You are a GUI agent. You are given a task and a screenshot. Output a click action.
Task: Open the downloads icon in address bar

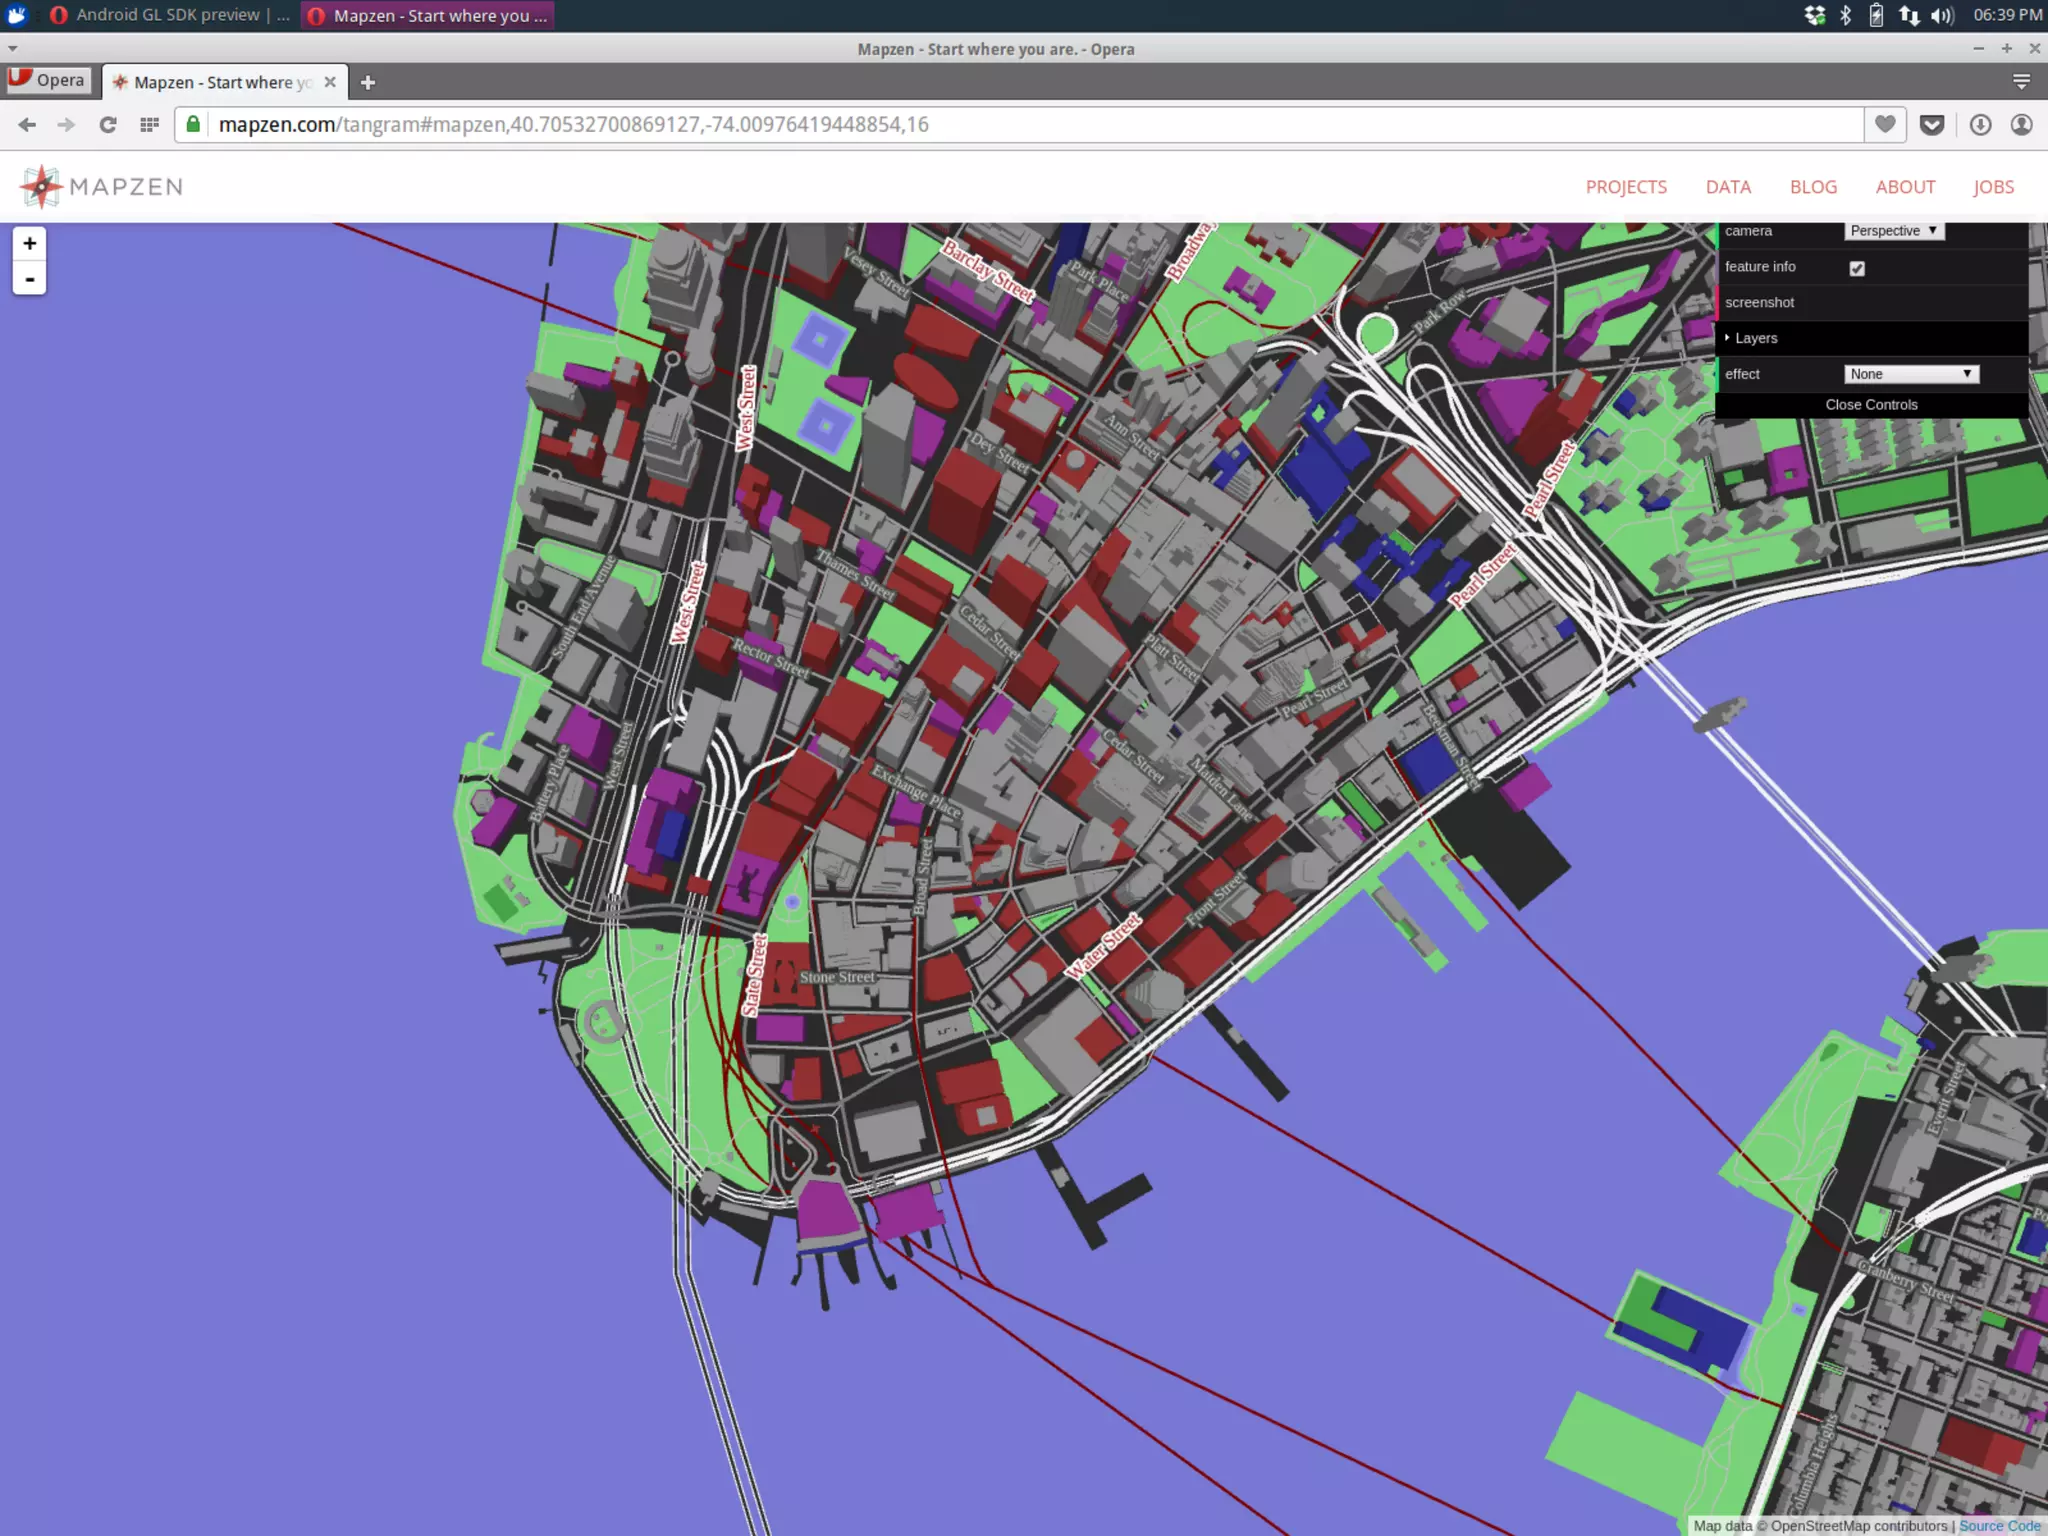tap(1980, 125)
